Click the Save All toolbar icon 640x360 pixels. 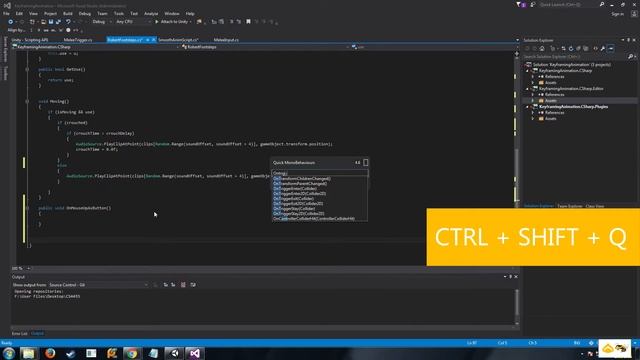pos(58,22)
